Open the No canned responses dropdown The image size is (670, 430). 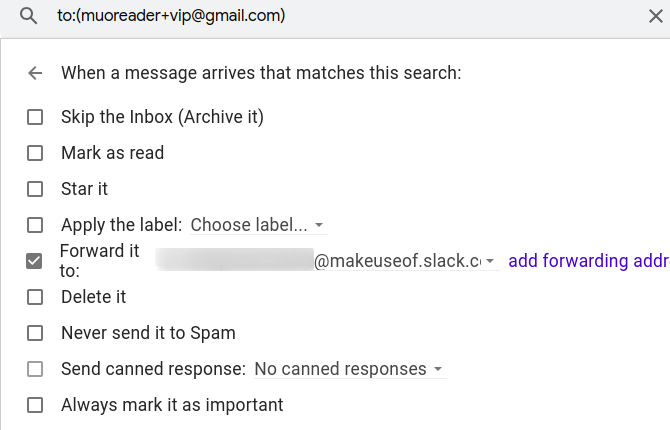[x=350, y=369]
